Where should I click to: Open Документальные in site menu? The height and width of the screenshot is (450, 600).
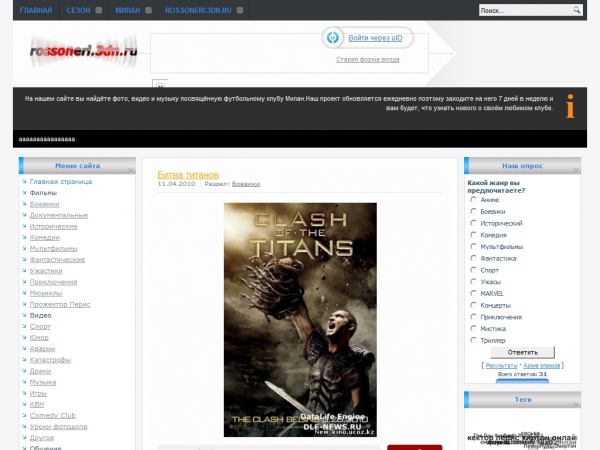59,215
